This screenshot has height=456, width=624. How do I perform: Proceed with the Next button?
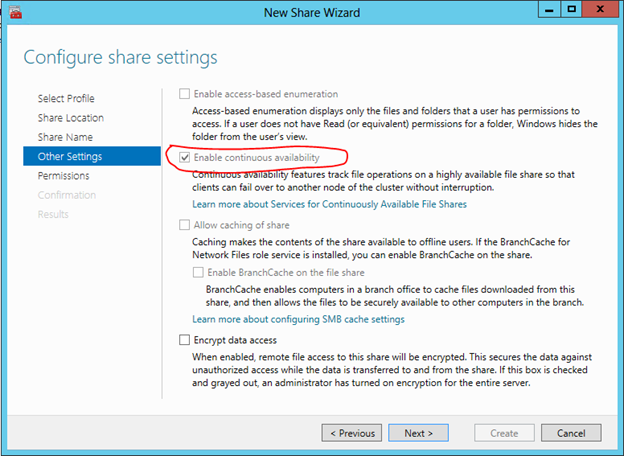[418, 433]
